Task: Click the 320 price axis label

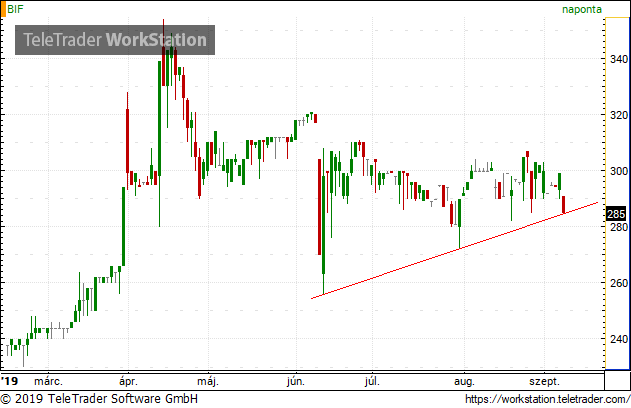Action: pyautogui.click(x=619, y=115)
